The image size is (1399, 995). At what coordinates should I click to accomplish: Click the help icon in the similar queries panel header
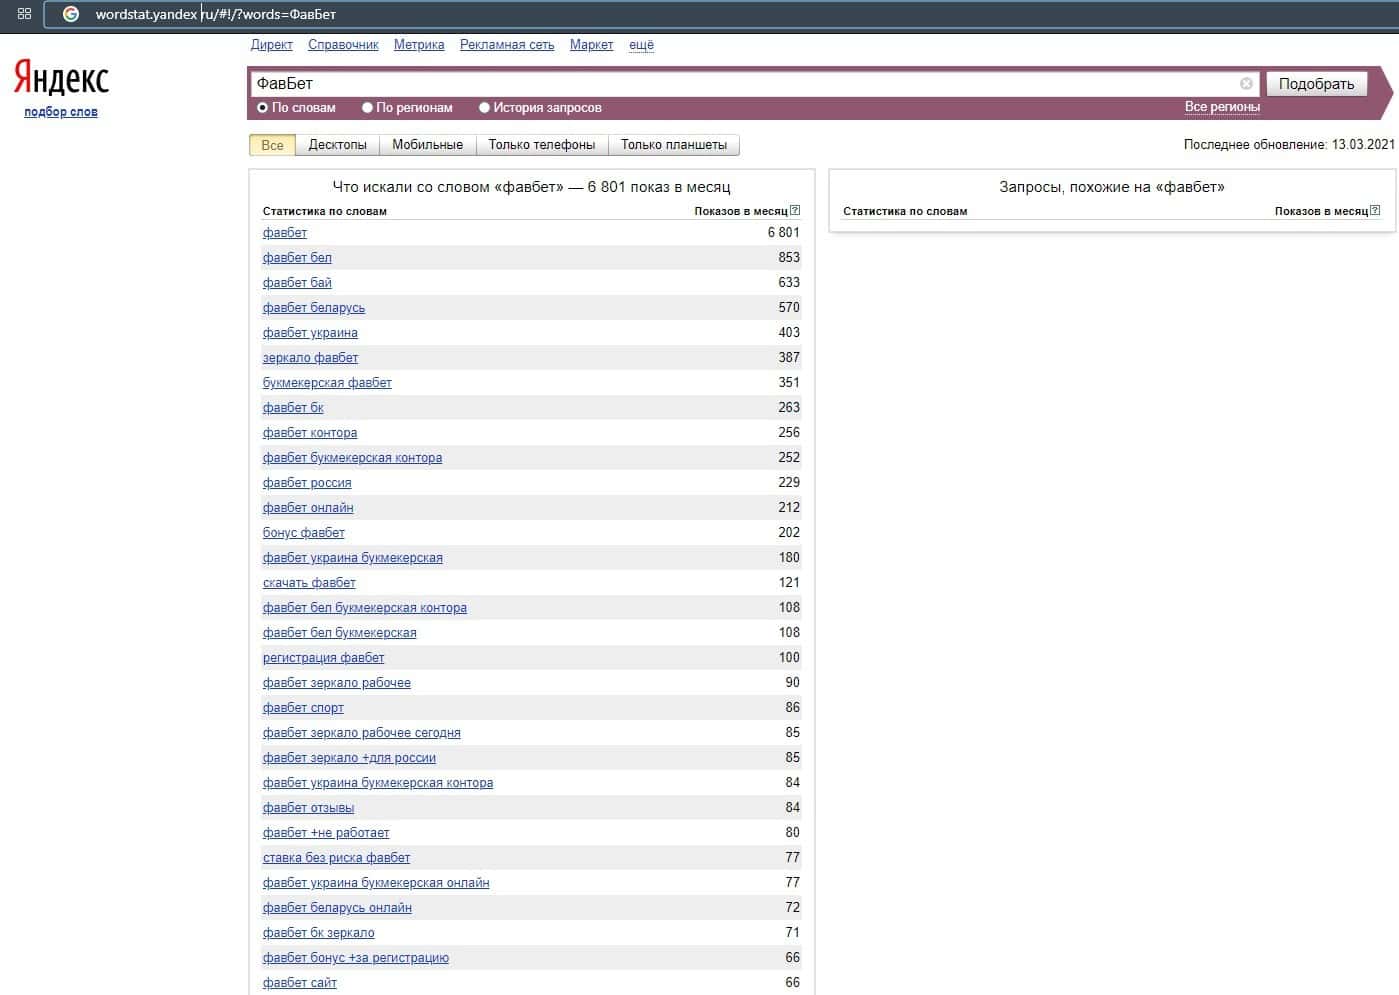[1375, 211]
